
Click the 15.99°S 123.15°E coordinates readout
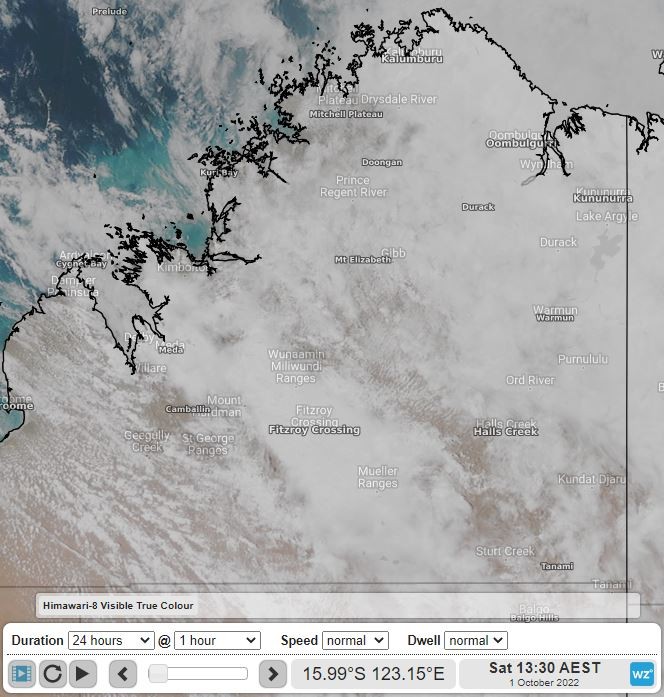pyautogui.click(x=373, y=673)
